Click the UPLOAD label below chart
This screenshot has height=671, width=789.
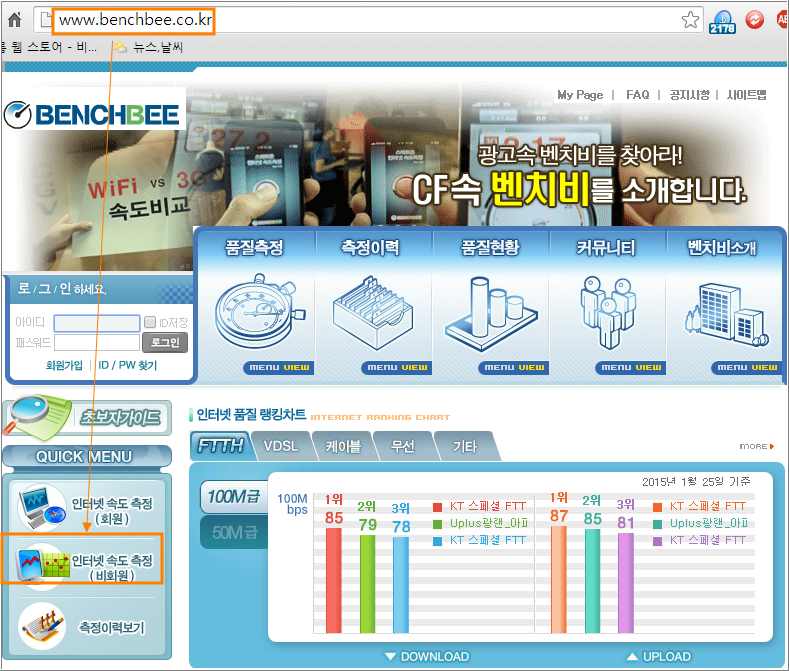pyautogui.click(x=659, y=656)
